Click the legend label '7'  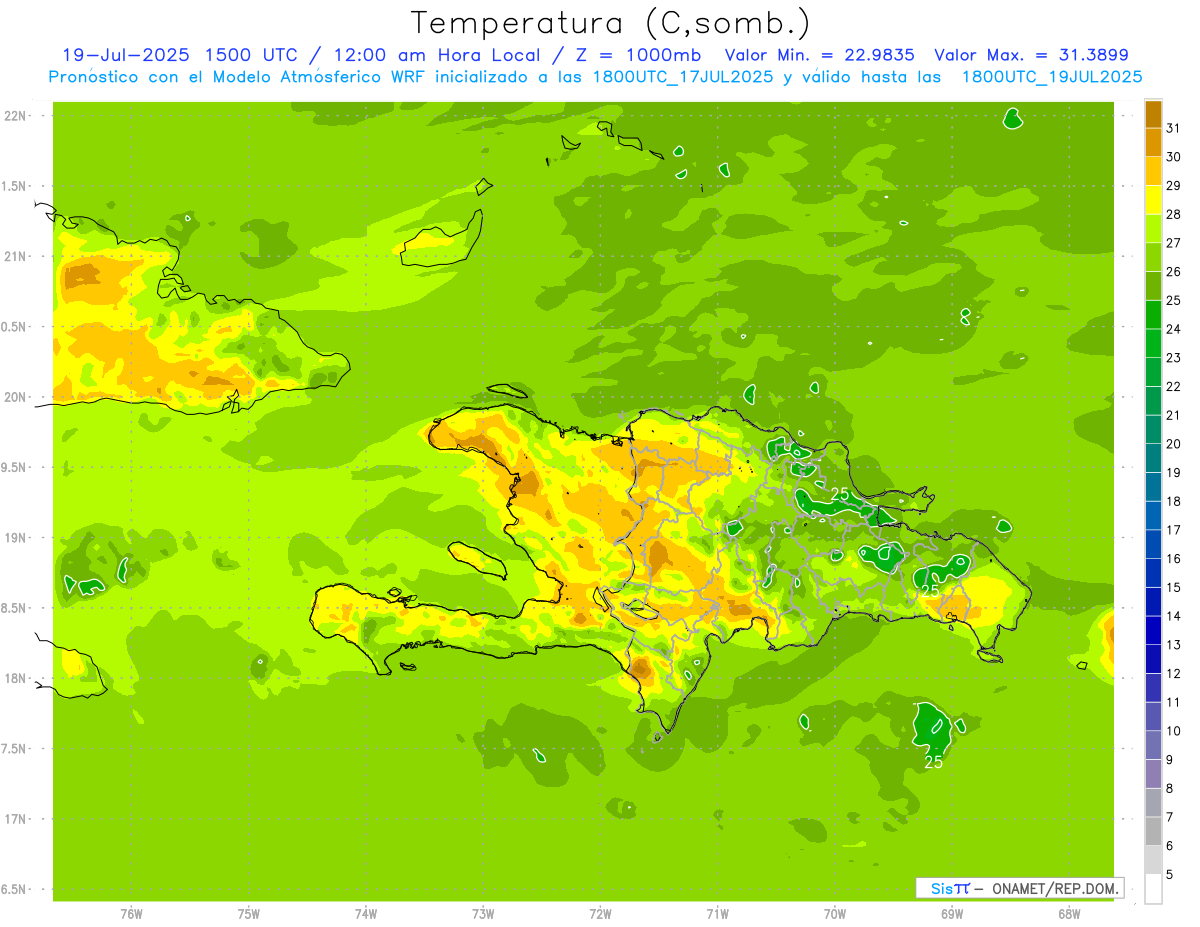tap(1169, 817)
